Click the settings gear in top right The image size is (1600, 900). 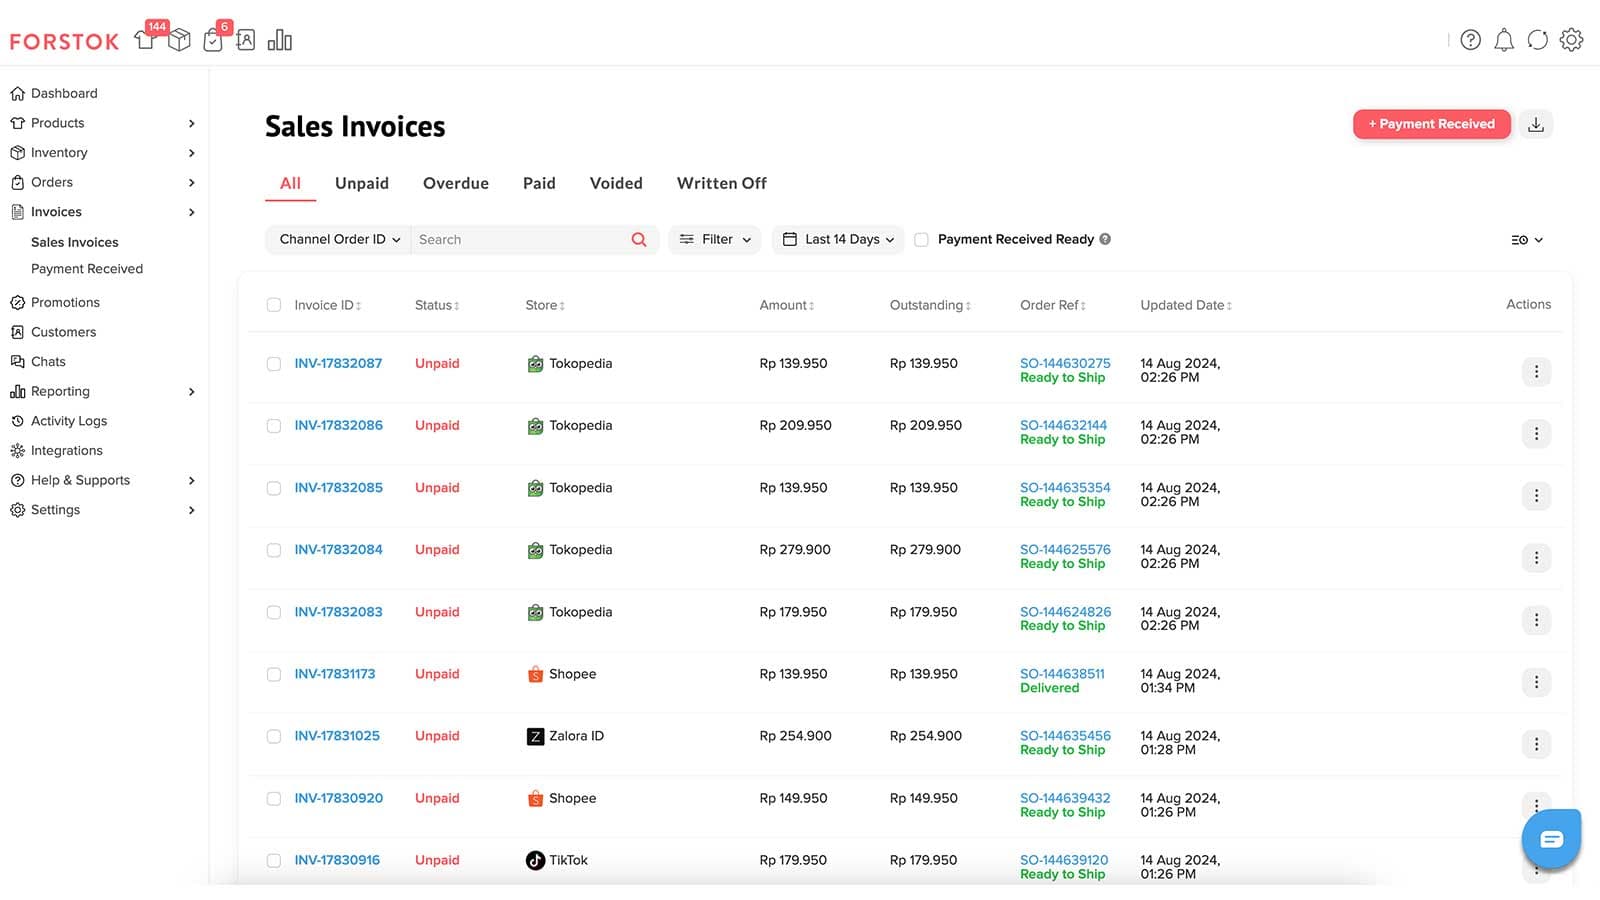pos(1571,40)
